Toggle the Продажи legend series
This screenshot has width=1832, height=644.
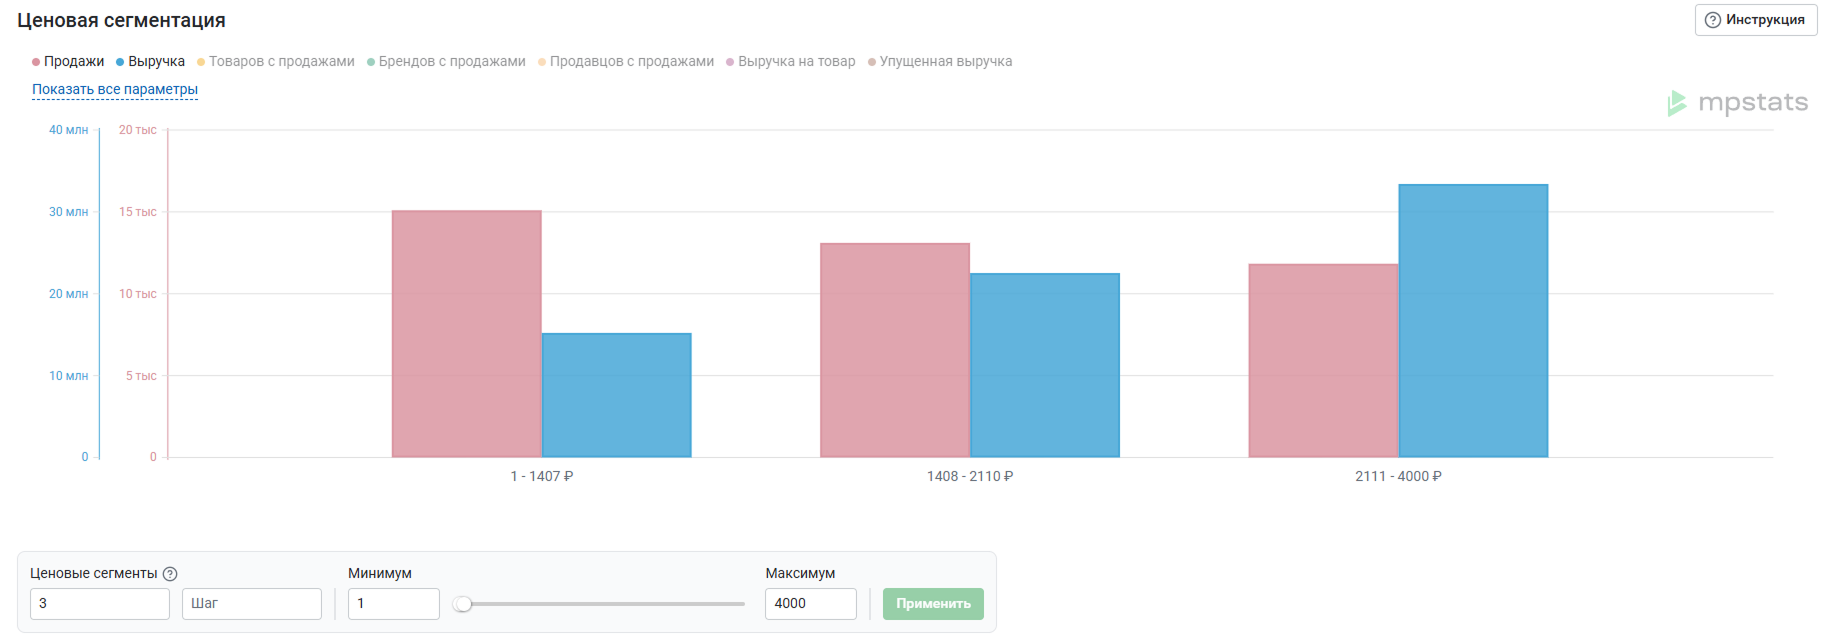point(68,62)
